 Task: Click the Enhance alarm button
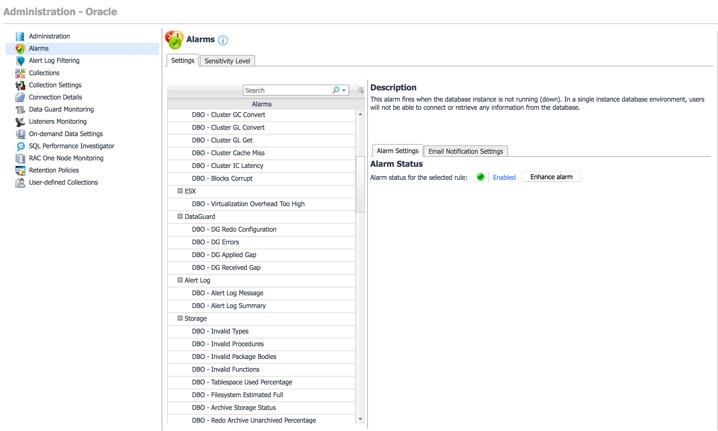point(551,177)
